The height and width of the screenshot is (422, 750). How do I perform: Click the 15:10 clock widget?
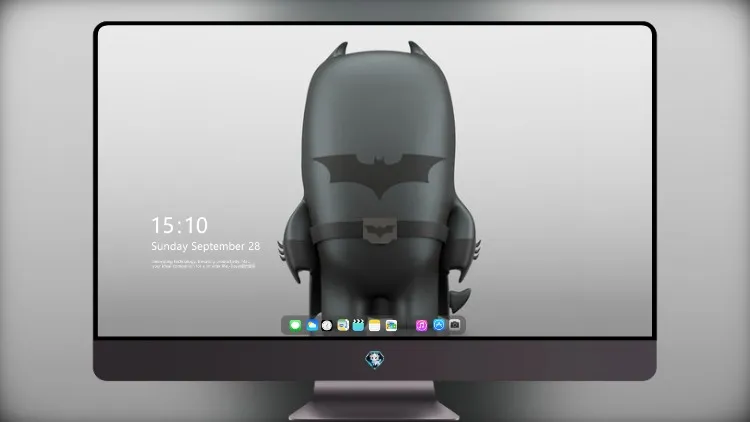(x=179, y=225)
